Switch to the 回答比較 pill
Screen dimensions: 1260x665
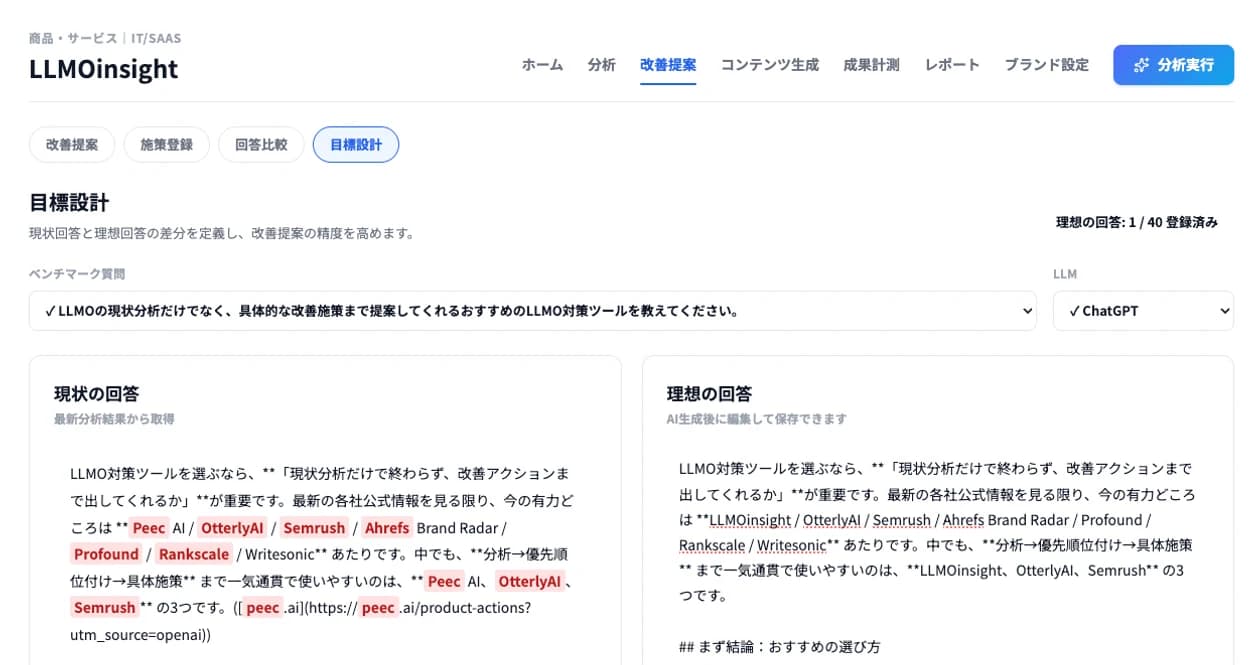point(261,144)
